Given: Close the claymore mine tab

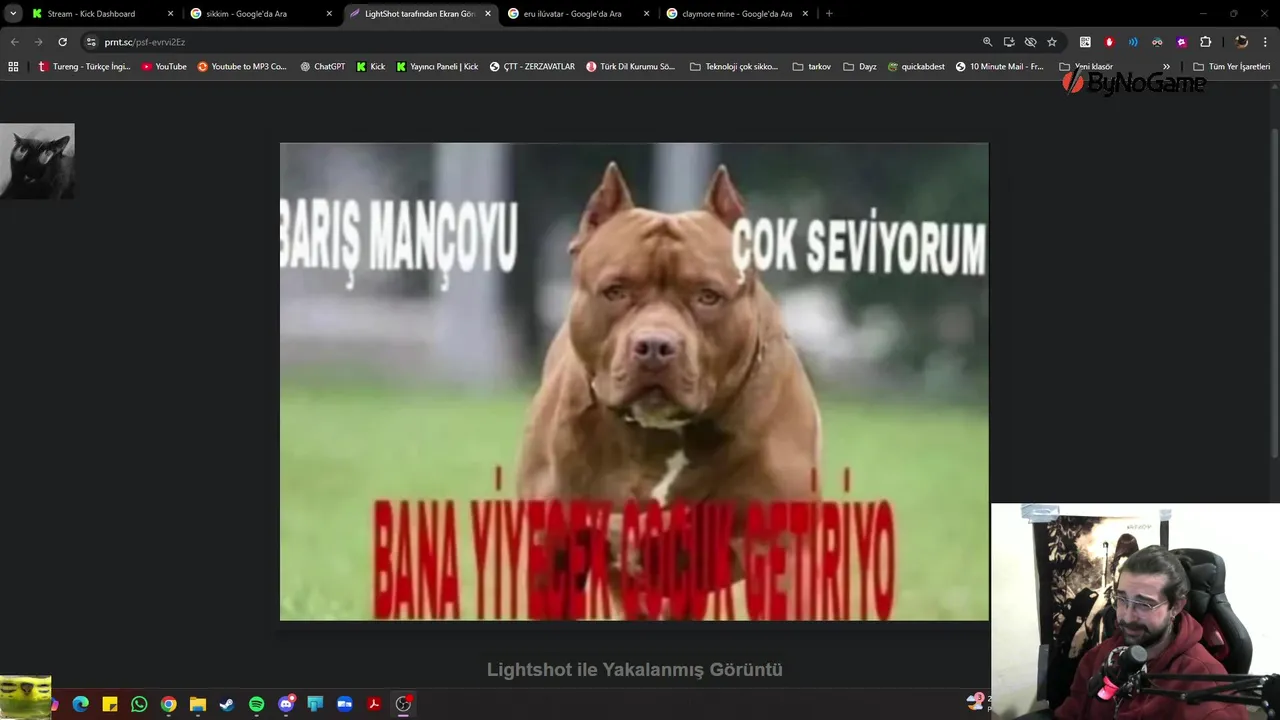Looking at the screenshot, I should coord(805,14).
